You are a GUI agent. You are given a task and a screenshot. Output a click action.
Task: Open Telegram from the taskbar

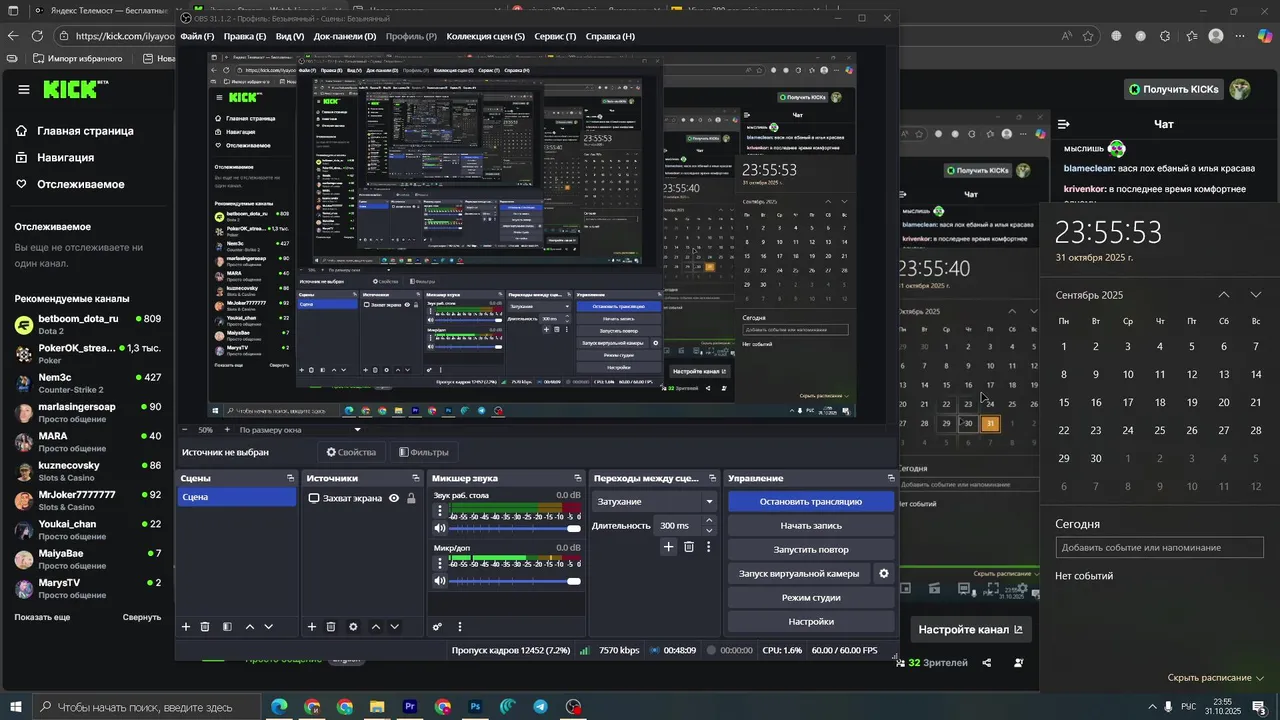[541, 707]
